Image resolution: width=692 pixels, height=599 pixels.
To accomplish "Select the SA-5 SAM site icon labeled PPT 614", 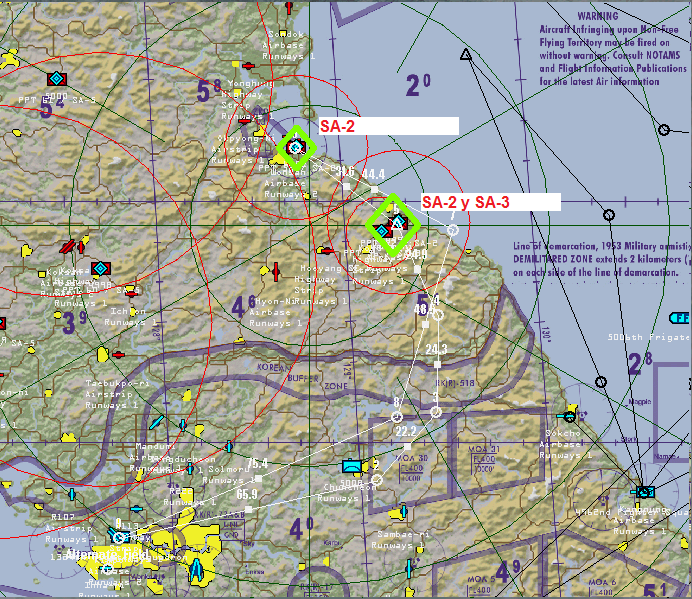I will 57,79.
